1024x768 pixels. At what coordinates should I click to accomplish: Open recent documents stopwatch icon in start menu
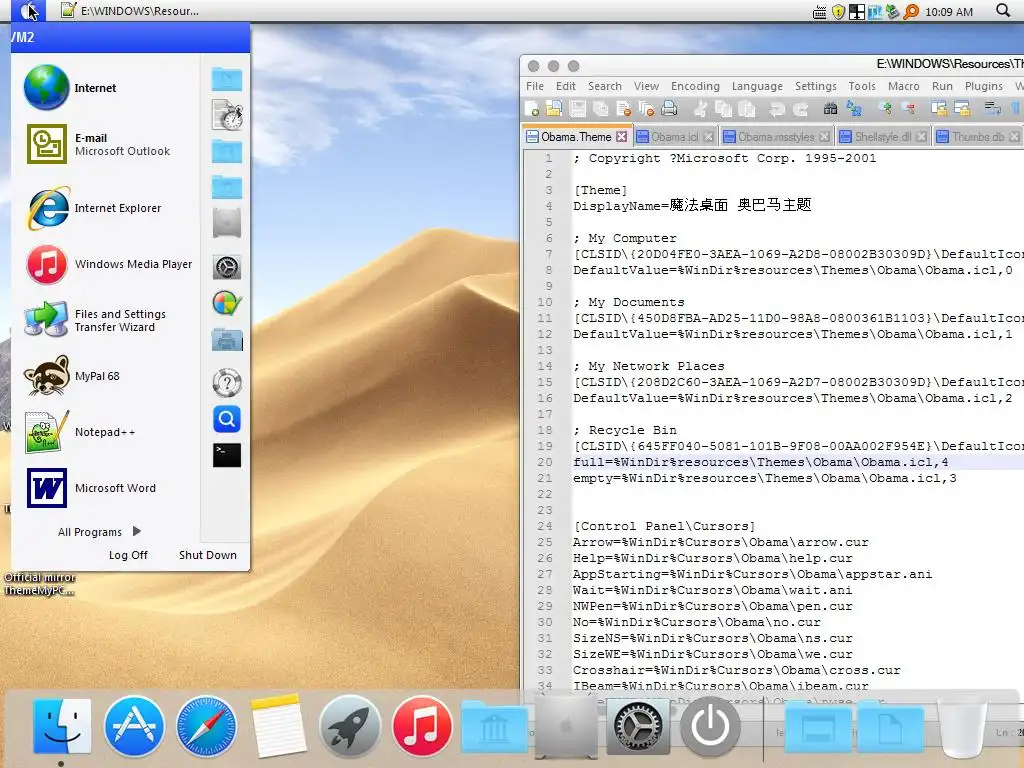tap(227, 115)
